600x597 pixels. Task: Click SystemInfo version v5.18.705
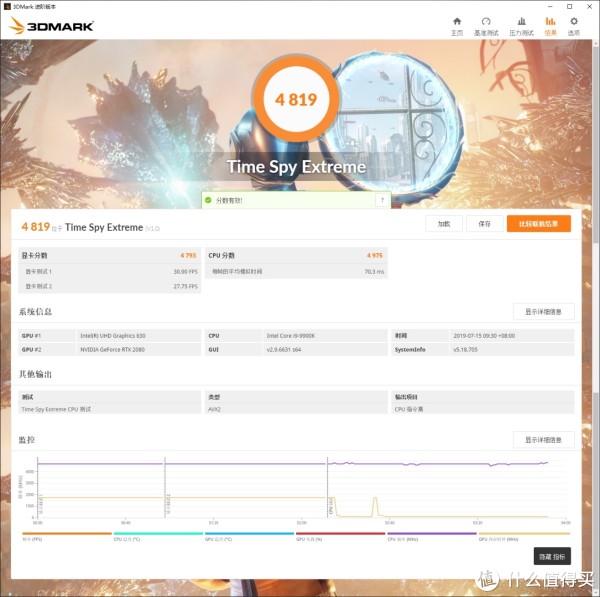coord(465,349)
